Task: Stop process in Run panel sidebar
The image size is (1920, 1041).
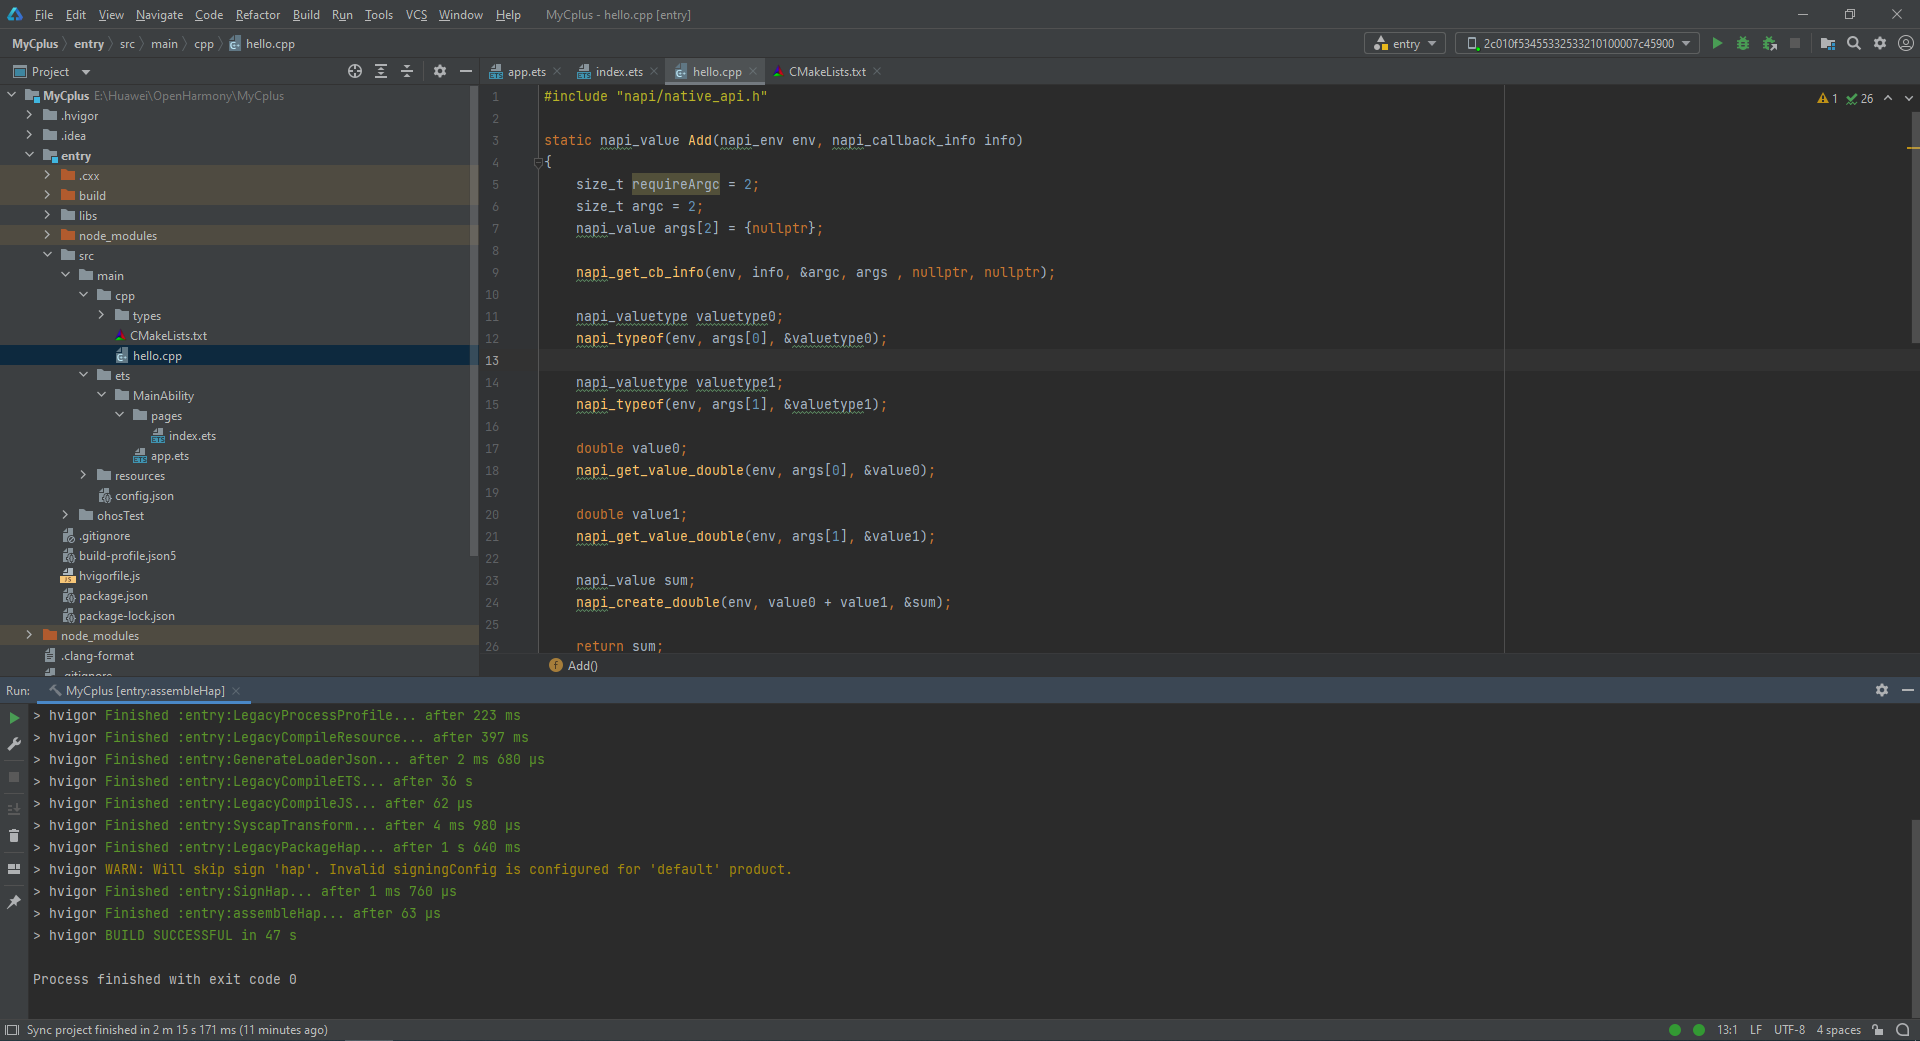Action: tap(14, 776)
